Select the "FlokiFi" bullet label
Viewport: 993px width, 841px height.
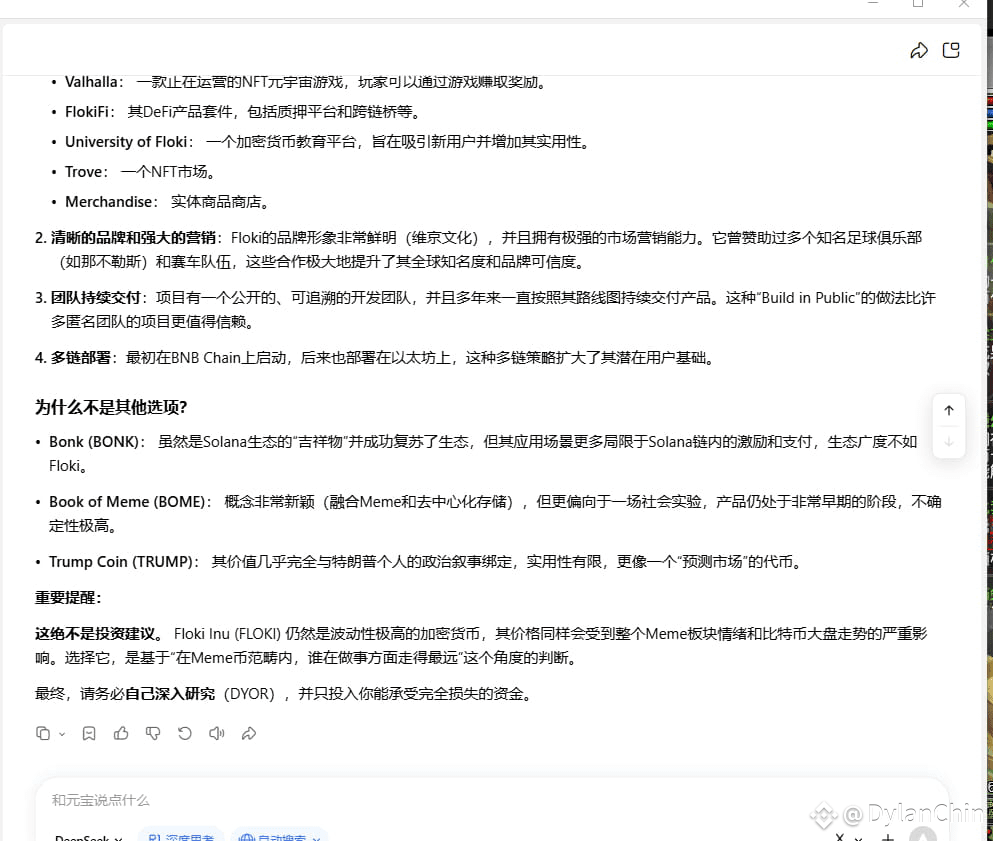click(x=90, y=112)
